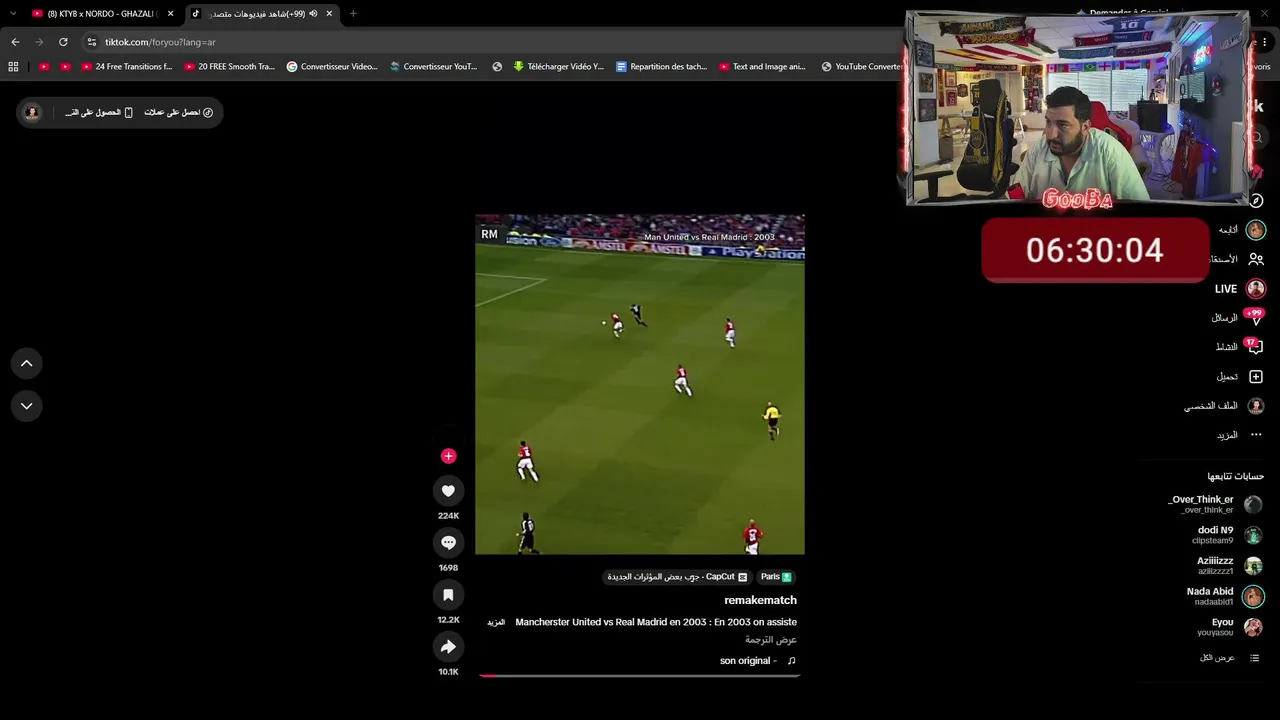View site information icon beside the URL
This screenshot has height=720, width=1280.
(x=92, y=42)
